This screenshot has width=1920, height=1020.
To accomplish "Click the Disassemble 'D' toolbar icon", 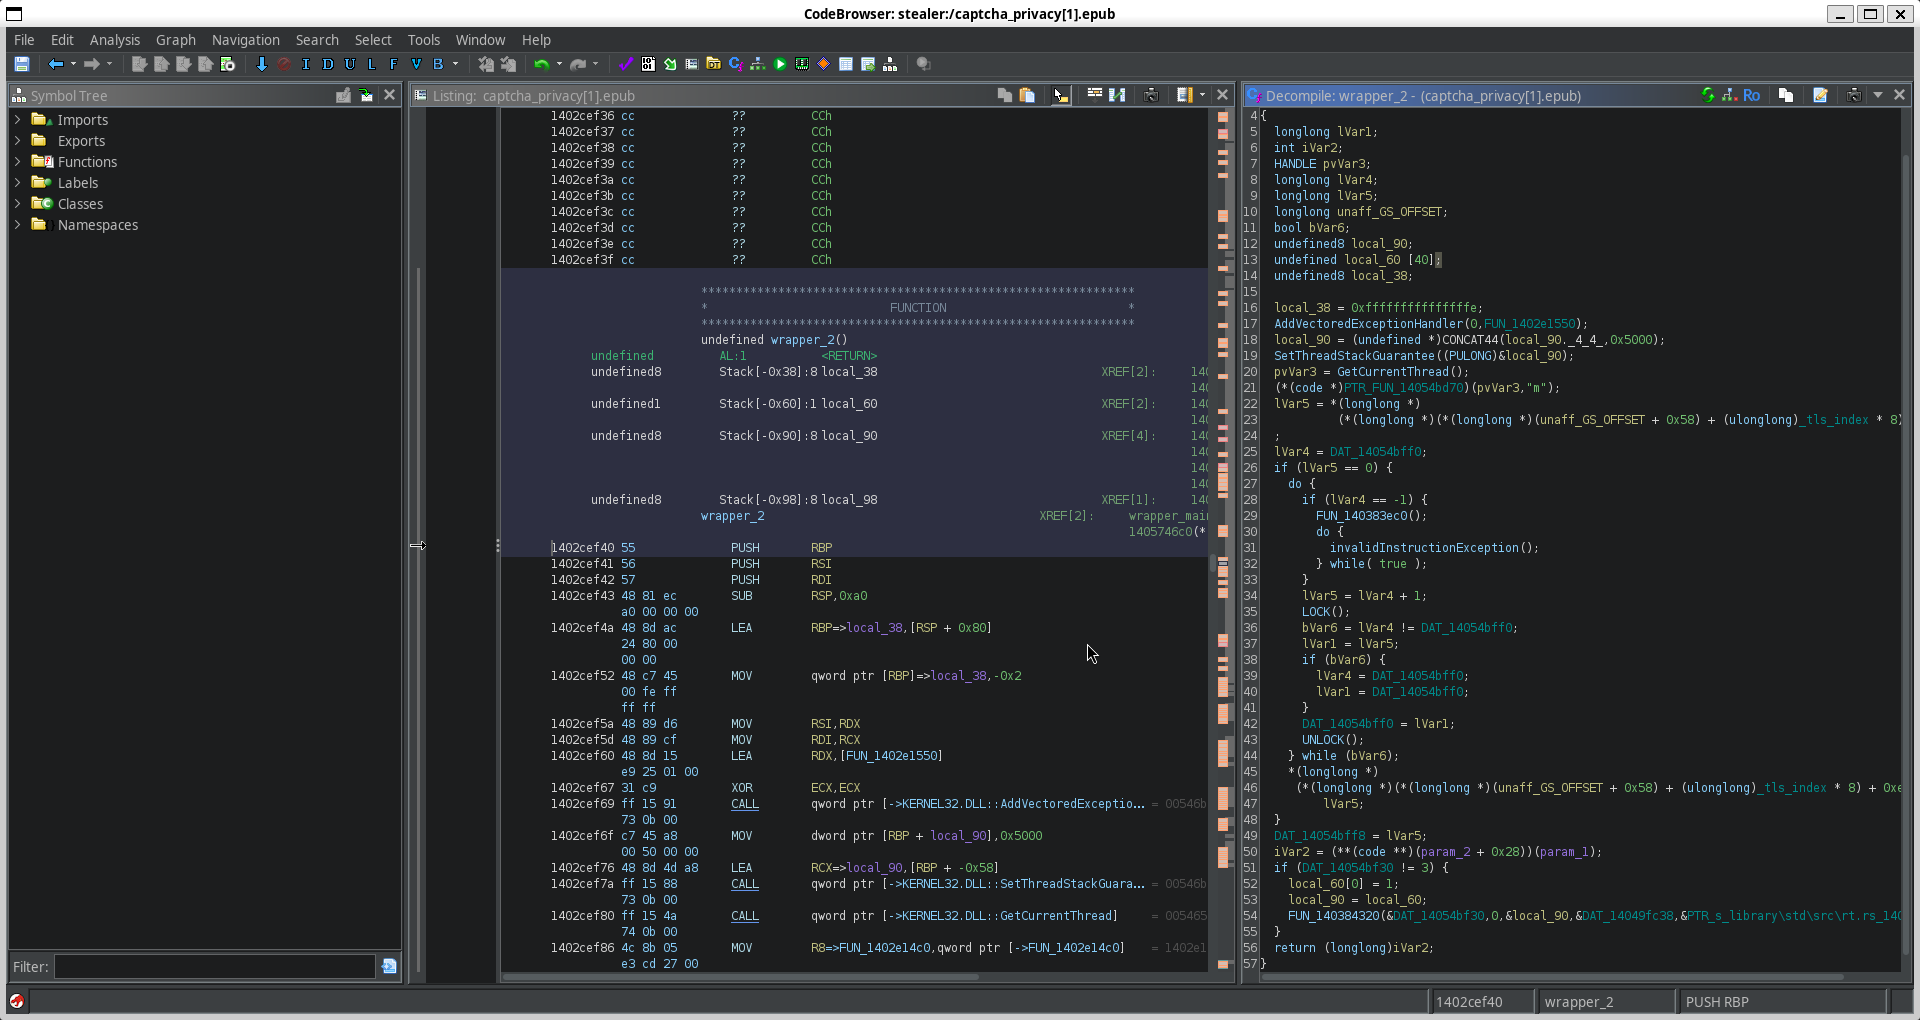I will coord(328,64).
